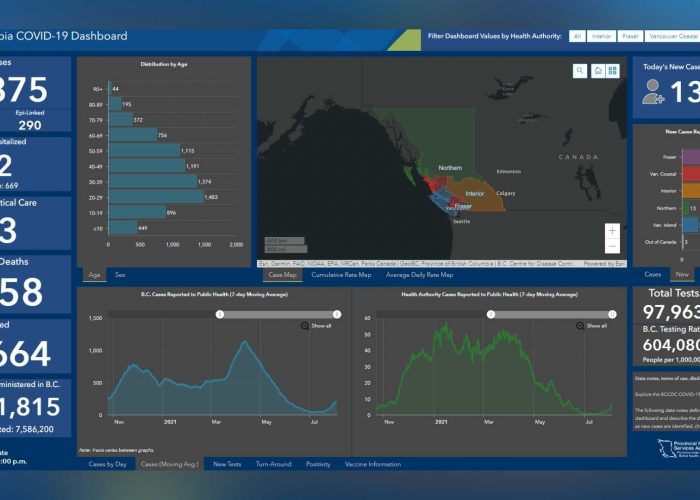Viewport: 700px width, 500px height.
Task: Show the Cases by Day tab
Action: [107, 464]
